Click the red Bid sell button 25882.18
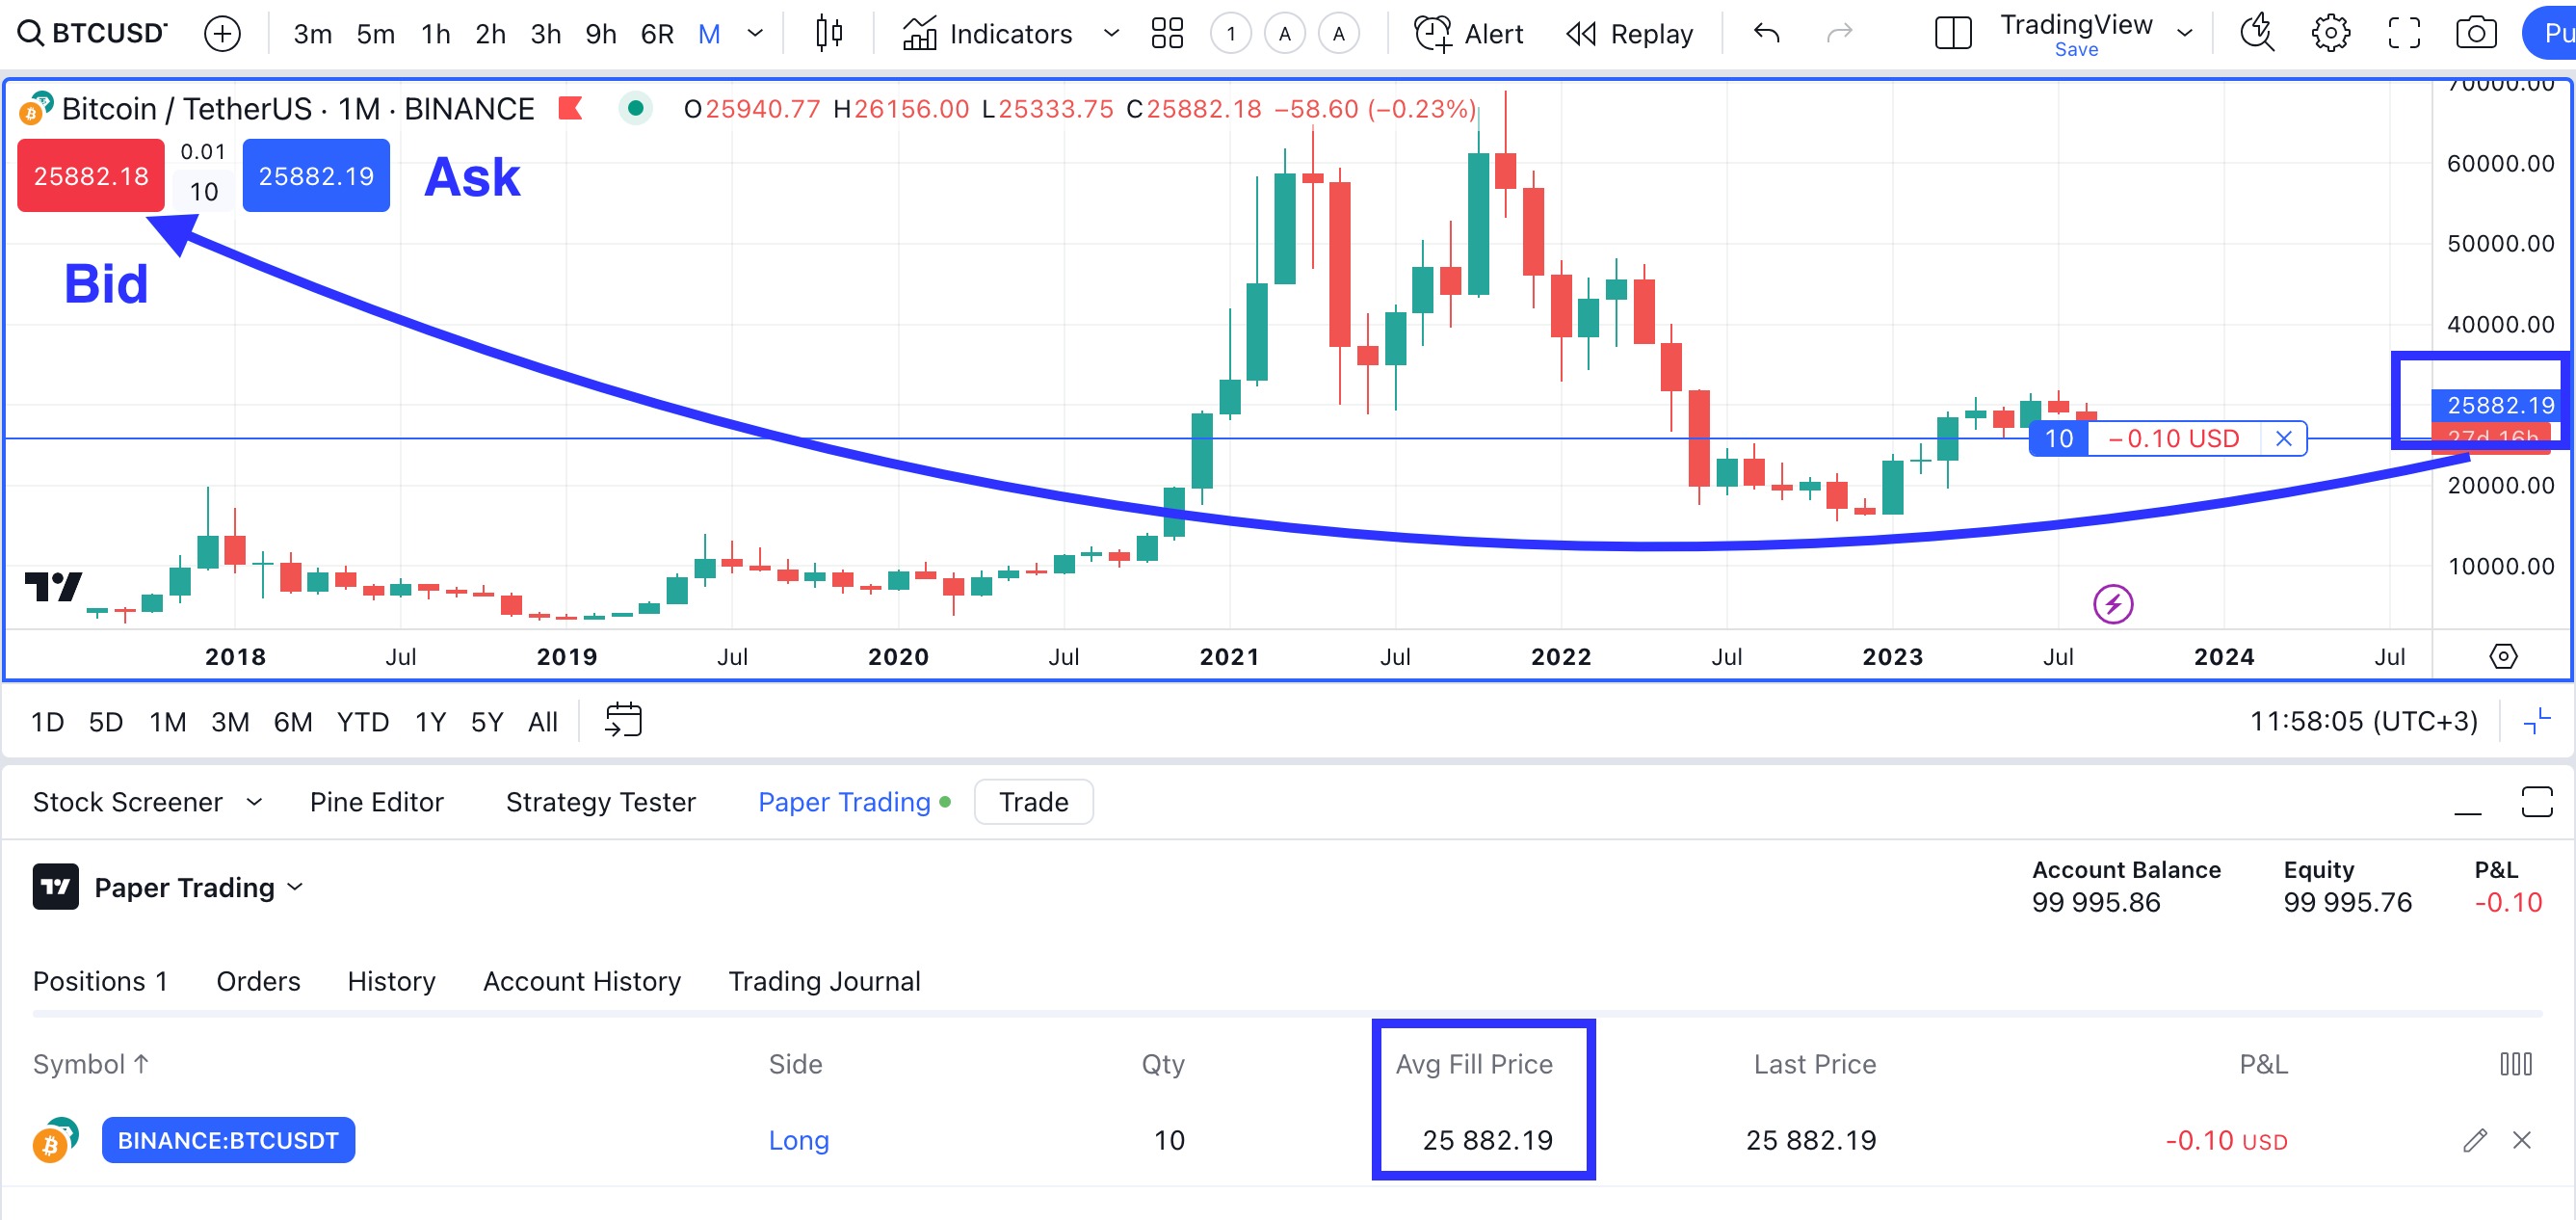 pos(91,176)
